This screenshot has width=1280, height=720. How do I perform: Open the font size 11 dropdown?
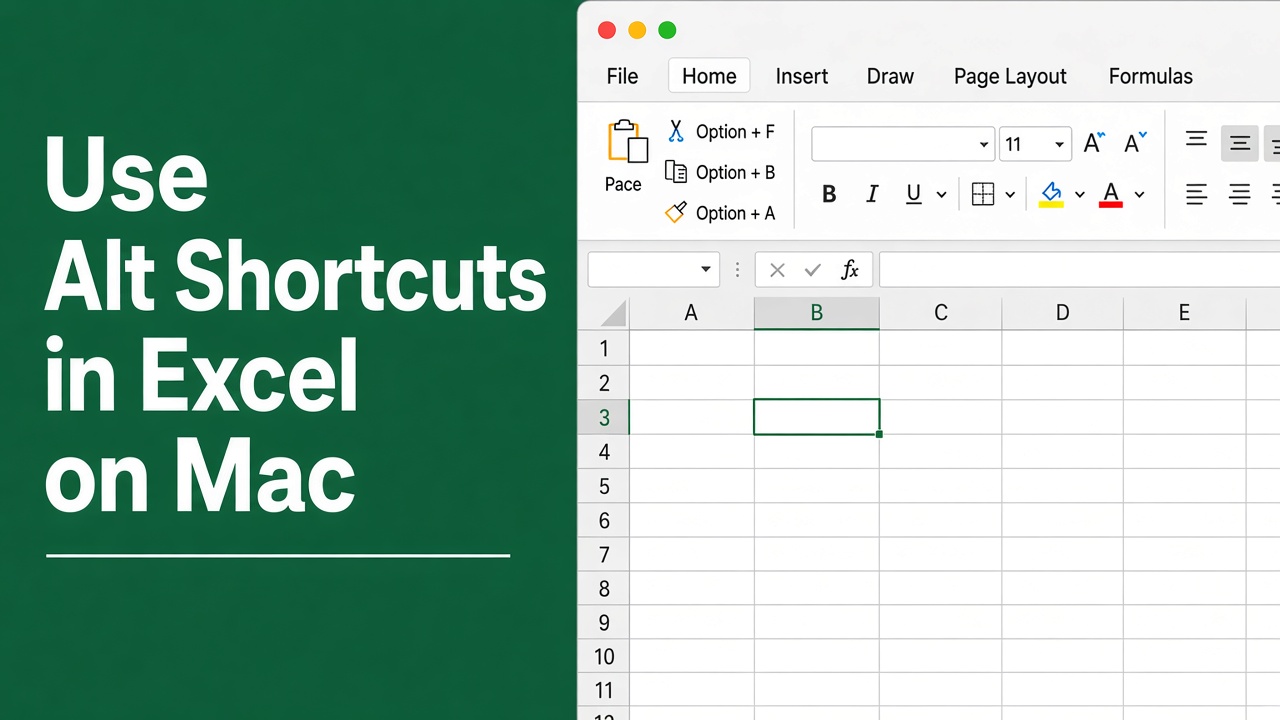[1035, 144]
